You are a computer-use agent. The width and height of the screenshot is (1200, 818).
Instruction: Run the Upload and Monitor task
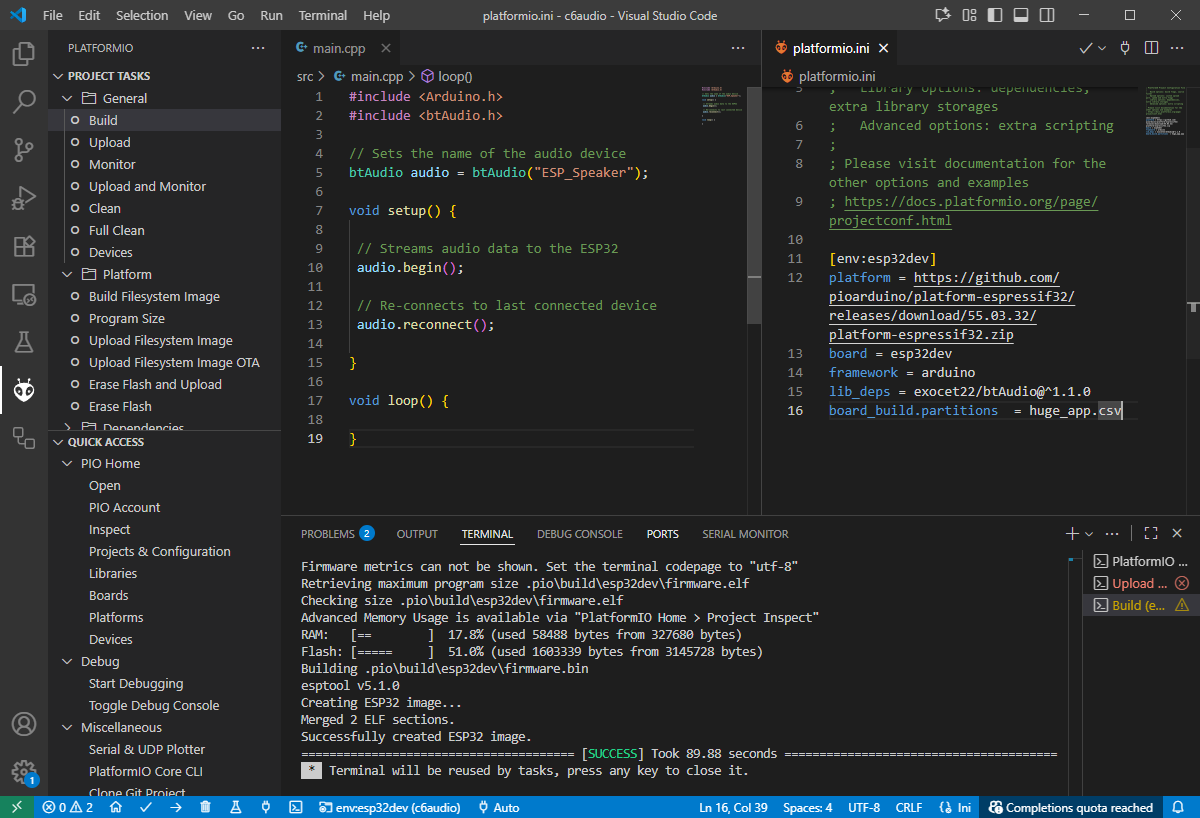(x=147, y=186)
